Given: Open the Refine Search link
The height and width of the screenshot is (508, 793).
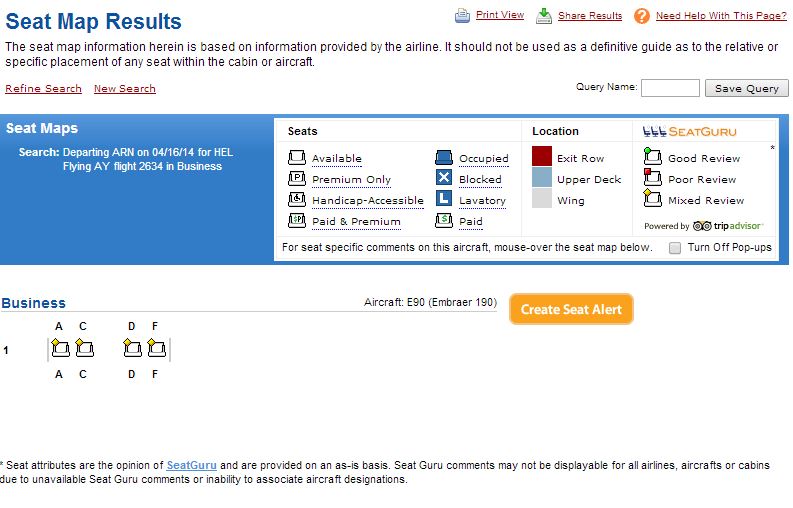Looking at the screenshot, I should (43, 89).
